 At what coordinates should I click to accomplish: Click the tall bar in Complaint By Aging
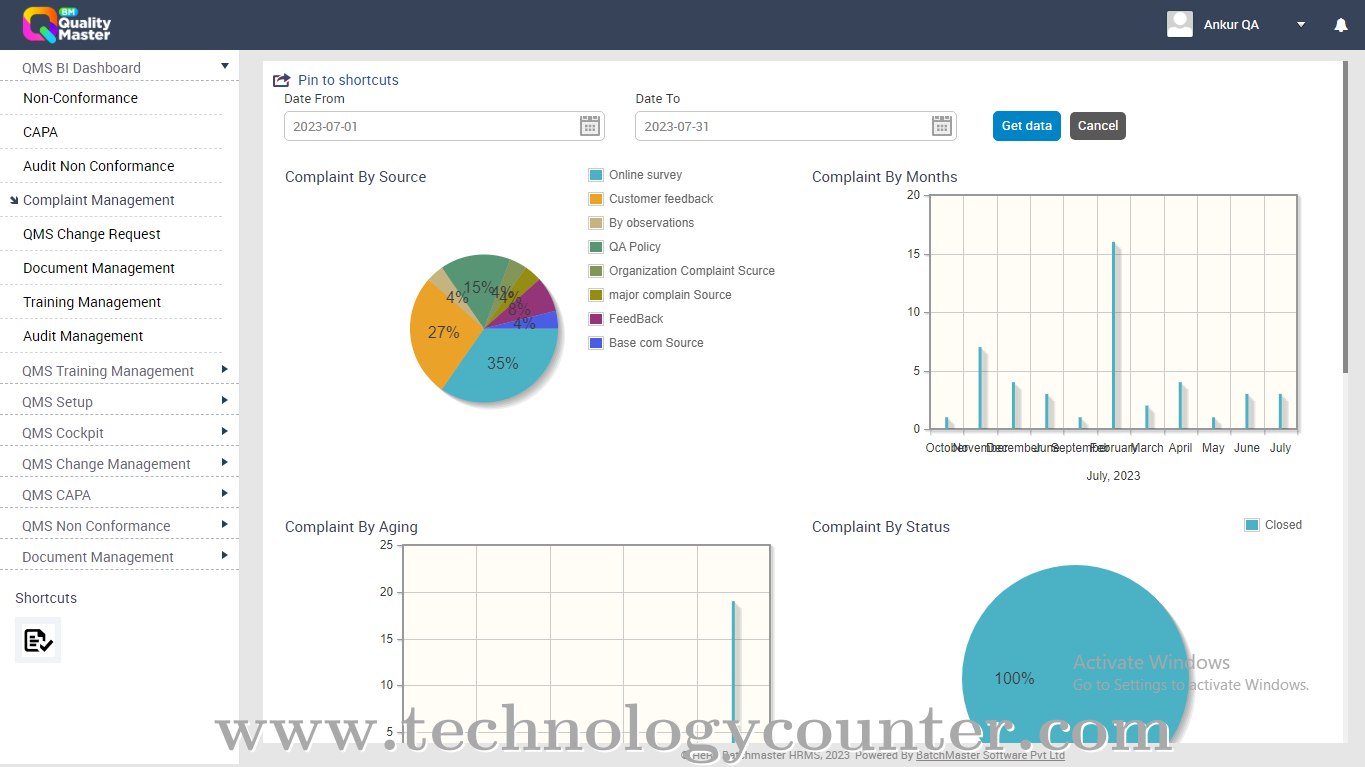point(733,670)
